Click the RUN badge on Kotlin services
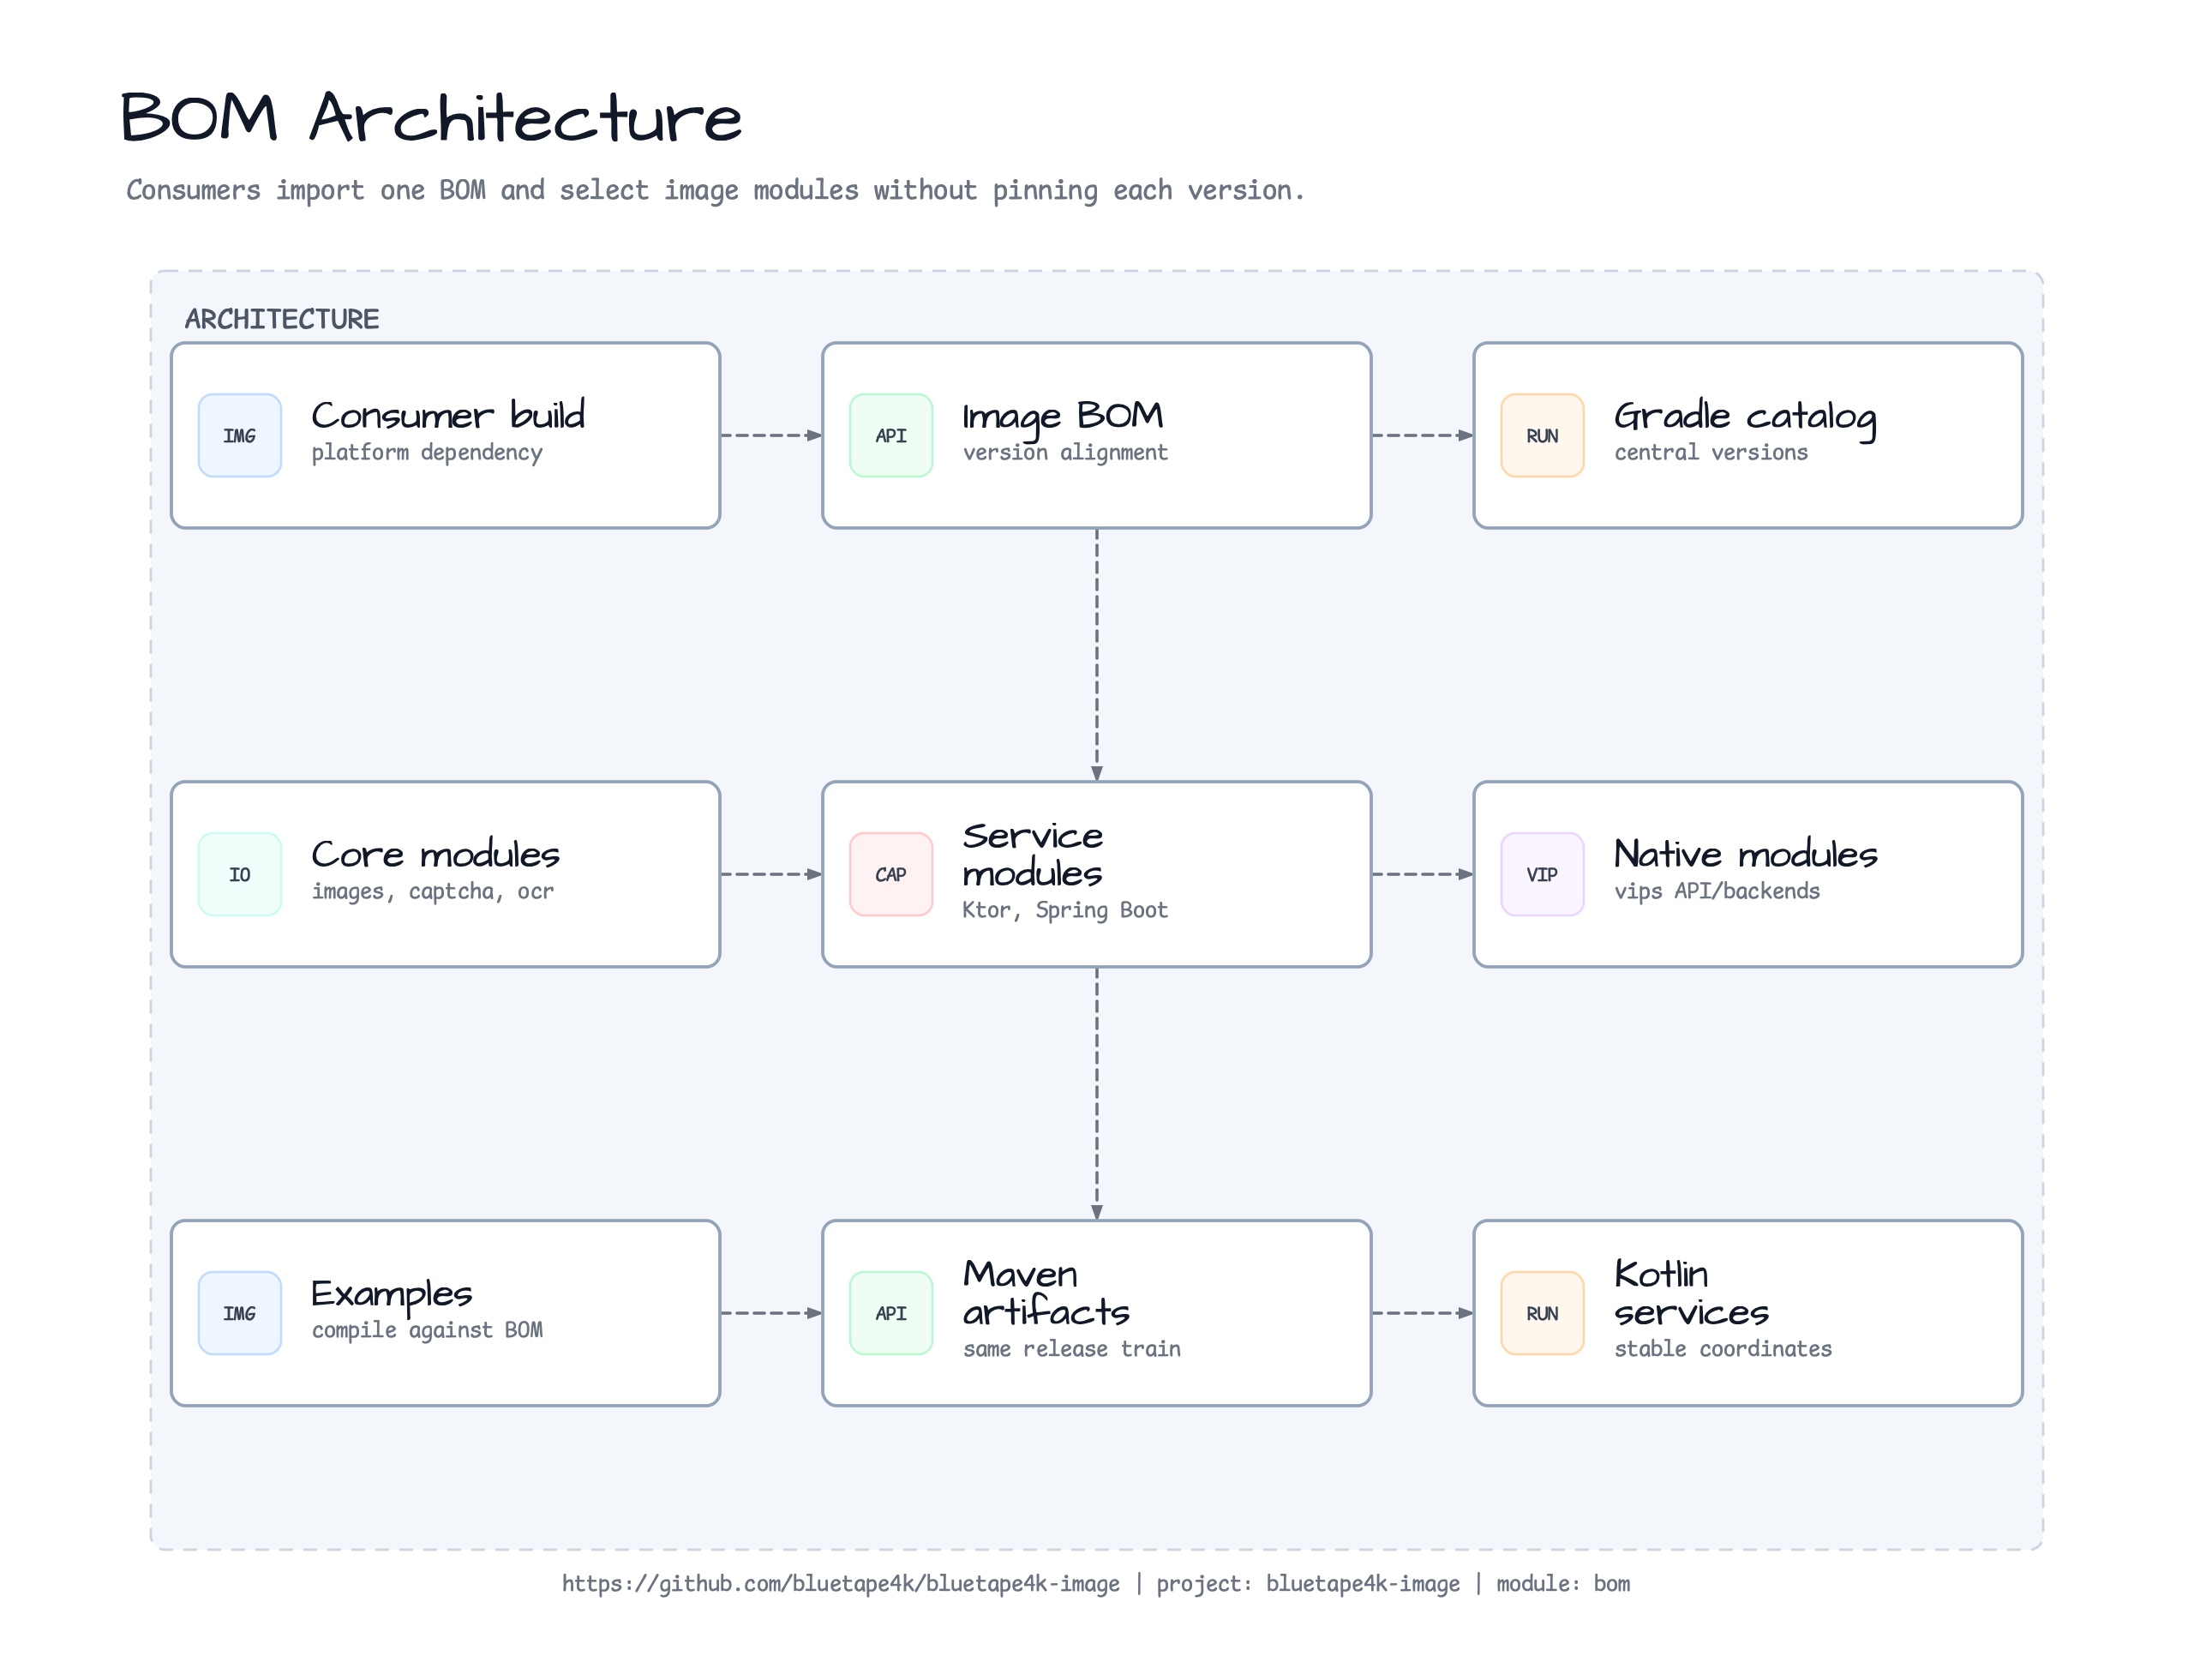This screenshot has width=2194, height=1680. 1542,1313
